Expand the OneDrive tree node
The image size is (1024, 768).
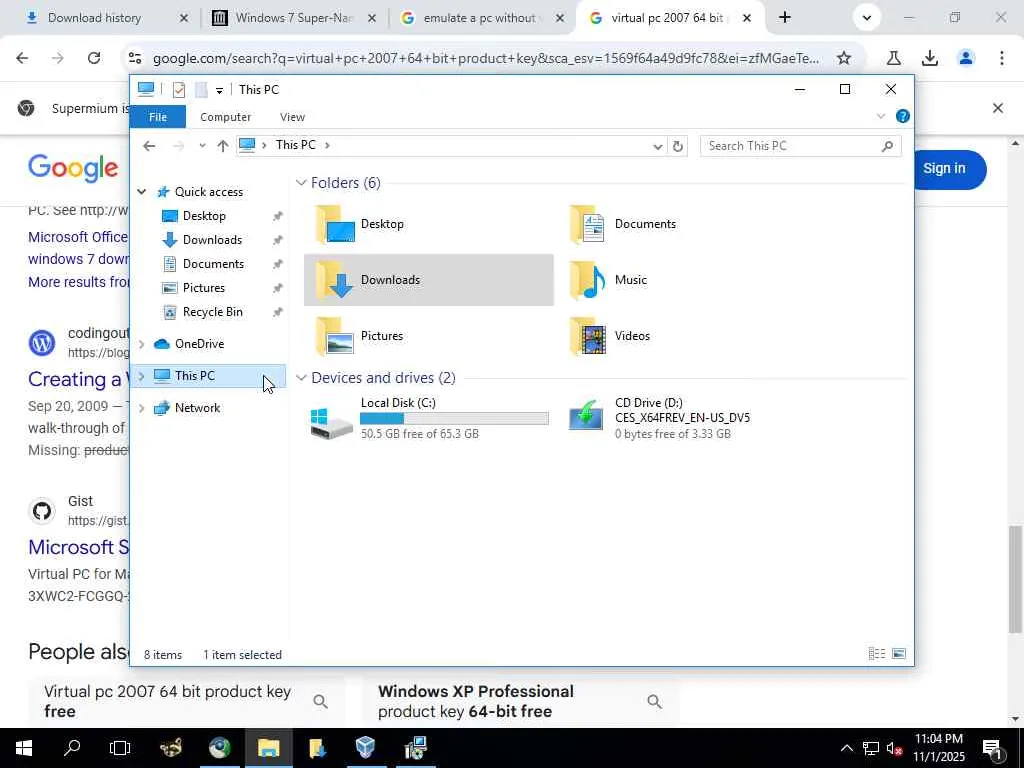click(142, 344)
